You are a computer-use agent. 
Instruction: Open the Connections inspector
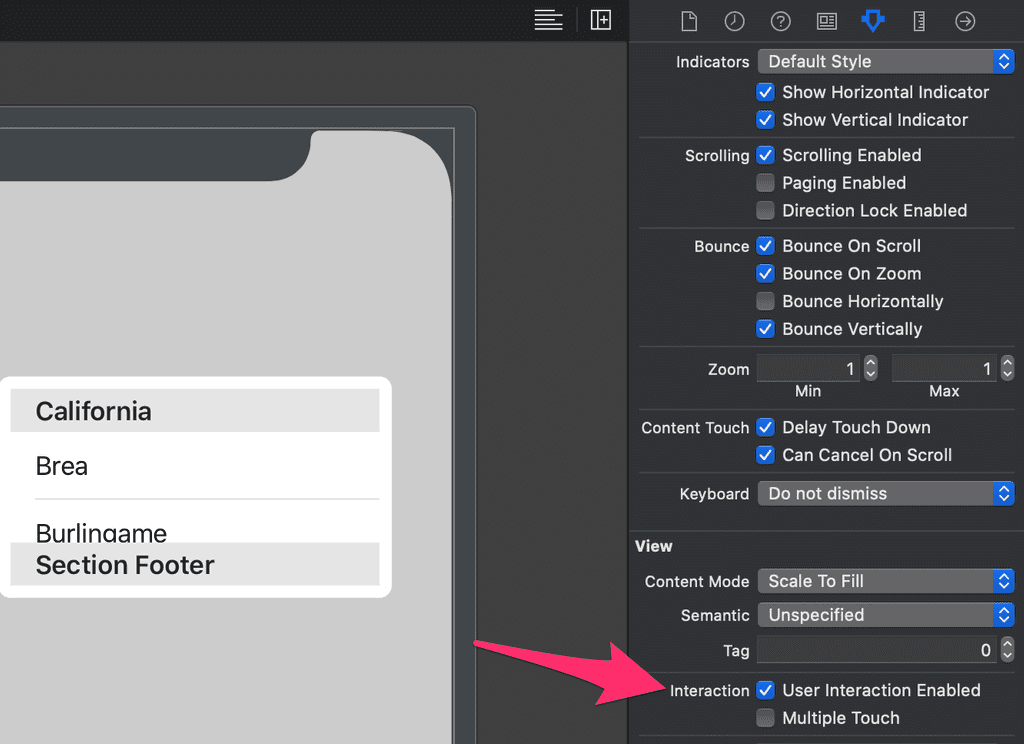click(x=965, y=20)
